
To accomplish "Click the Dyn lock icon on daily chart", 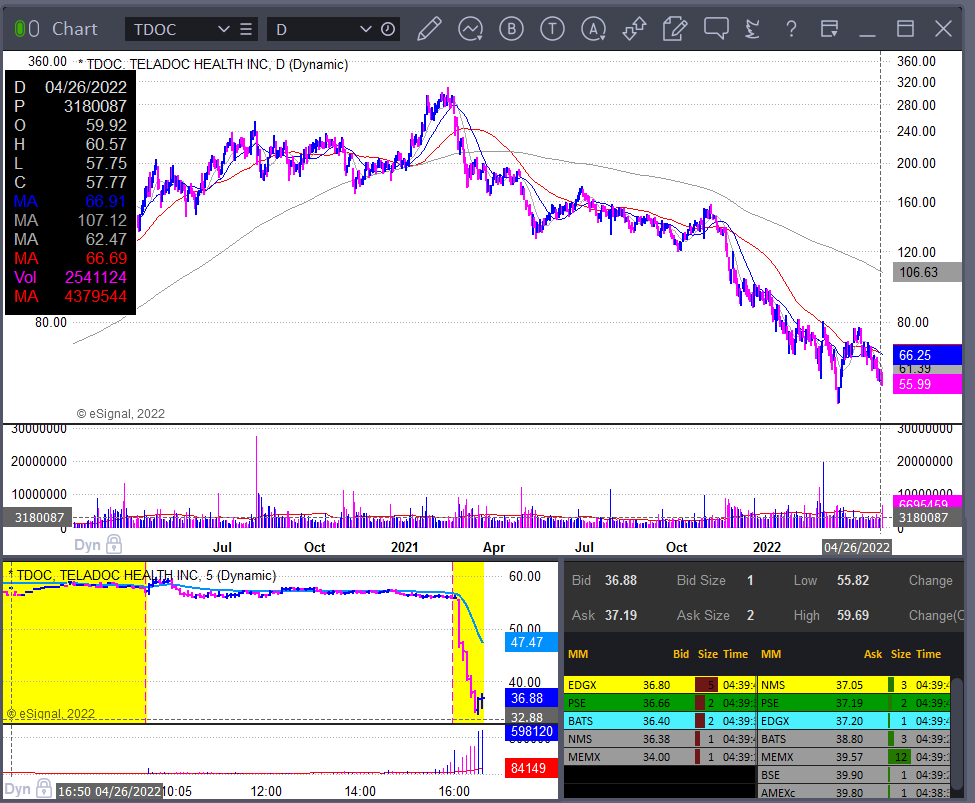I will click(114, 544).
